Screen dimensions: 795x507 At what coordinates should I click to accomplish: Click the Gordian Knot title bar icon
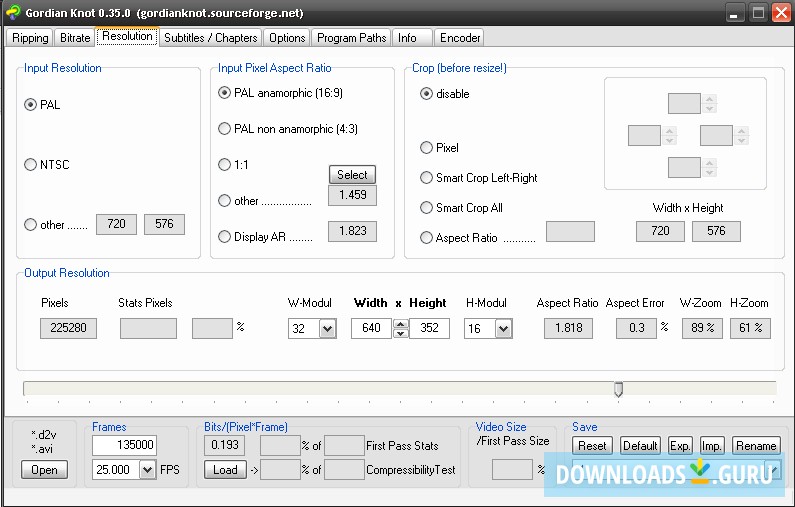coord(14,12)
